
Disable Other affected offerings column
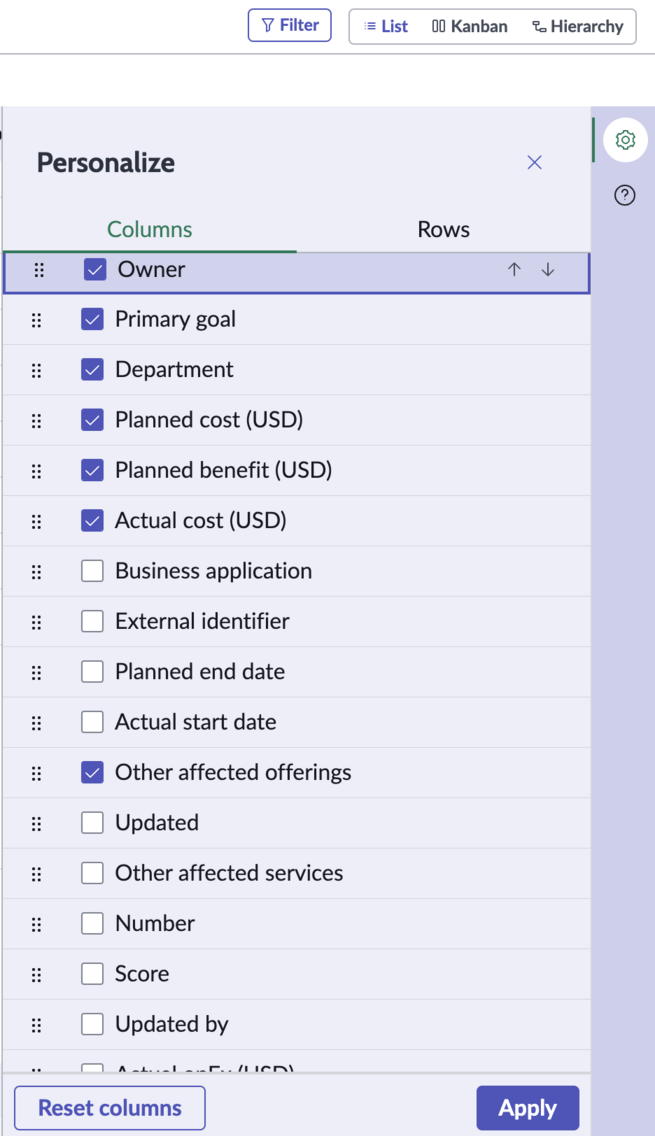[92, 772]
